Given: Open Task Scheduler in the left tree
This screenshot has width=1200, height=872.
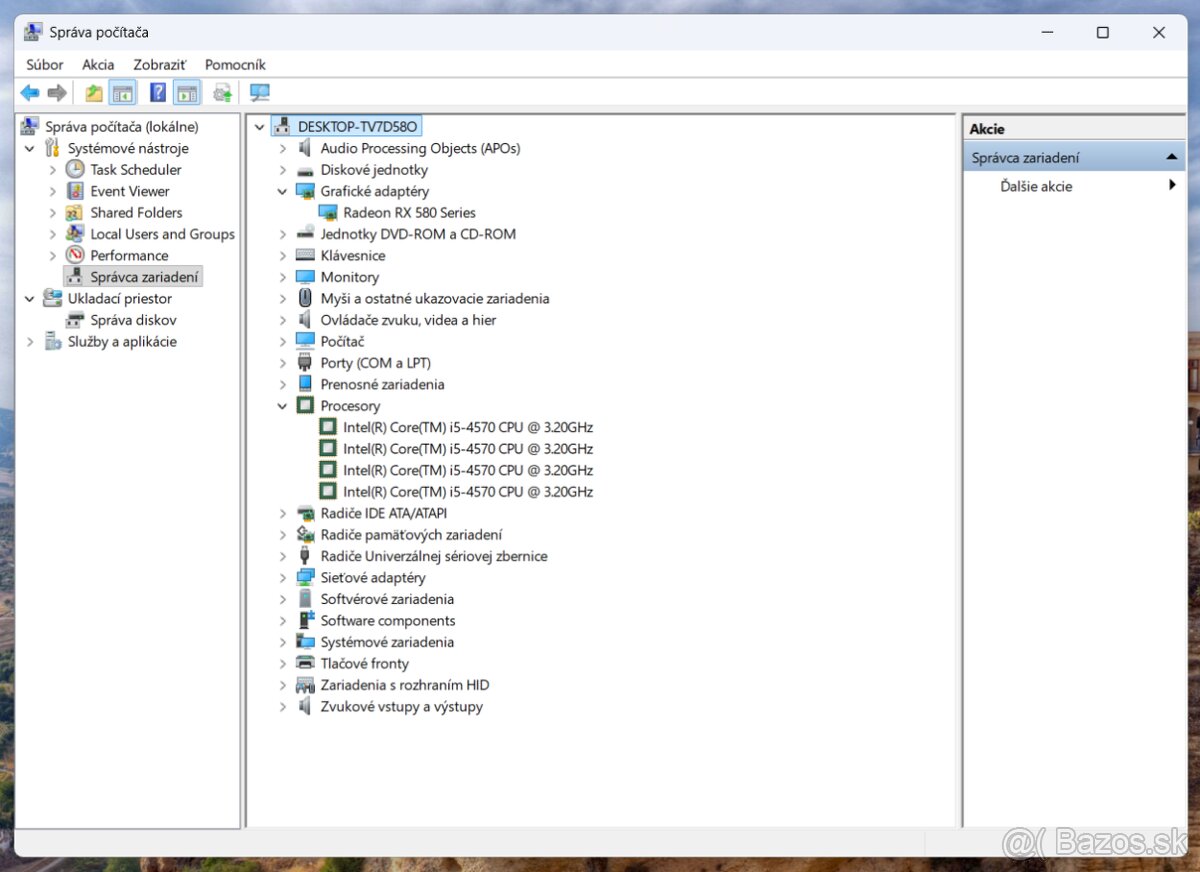Looking at the screenshot, I should 136,170.
